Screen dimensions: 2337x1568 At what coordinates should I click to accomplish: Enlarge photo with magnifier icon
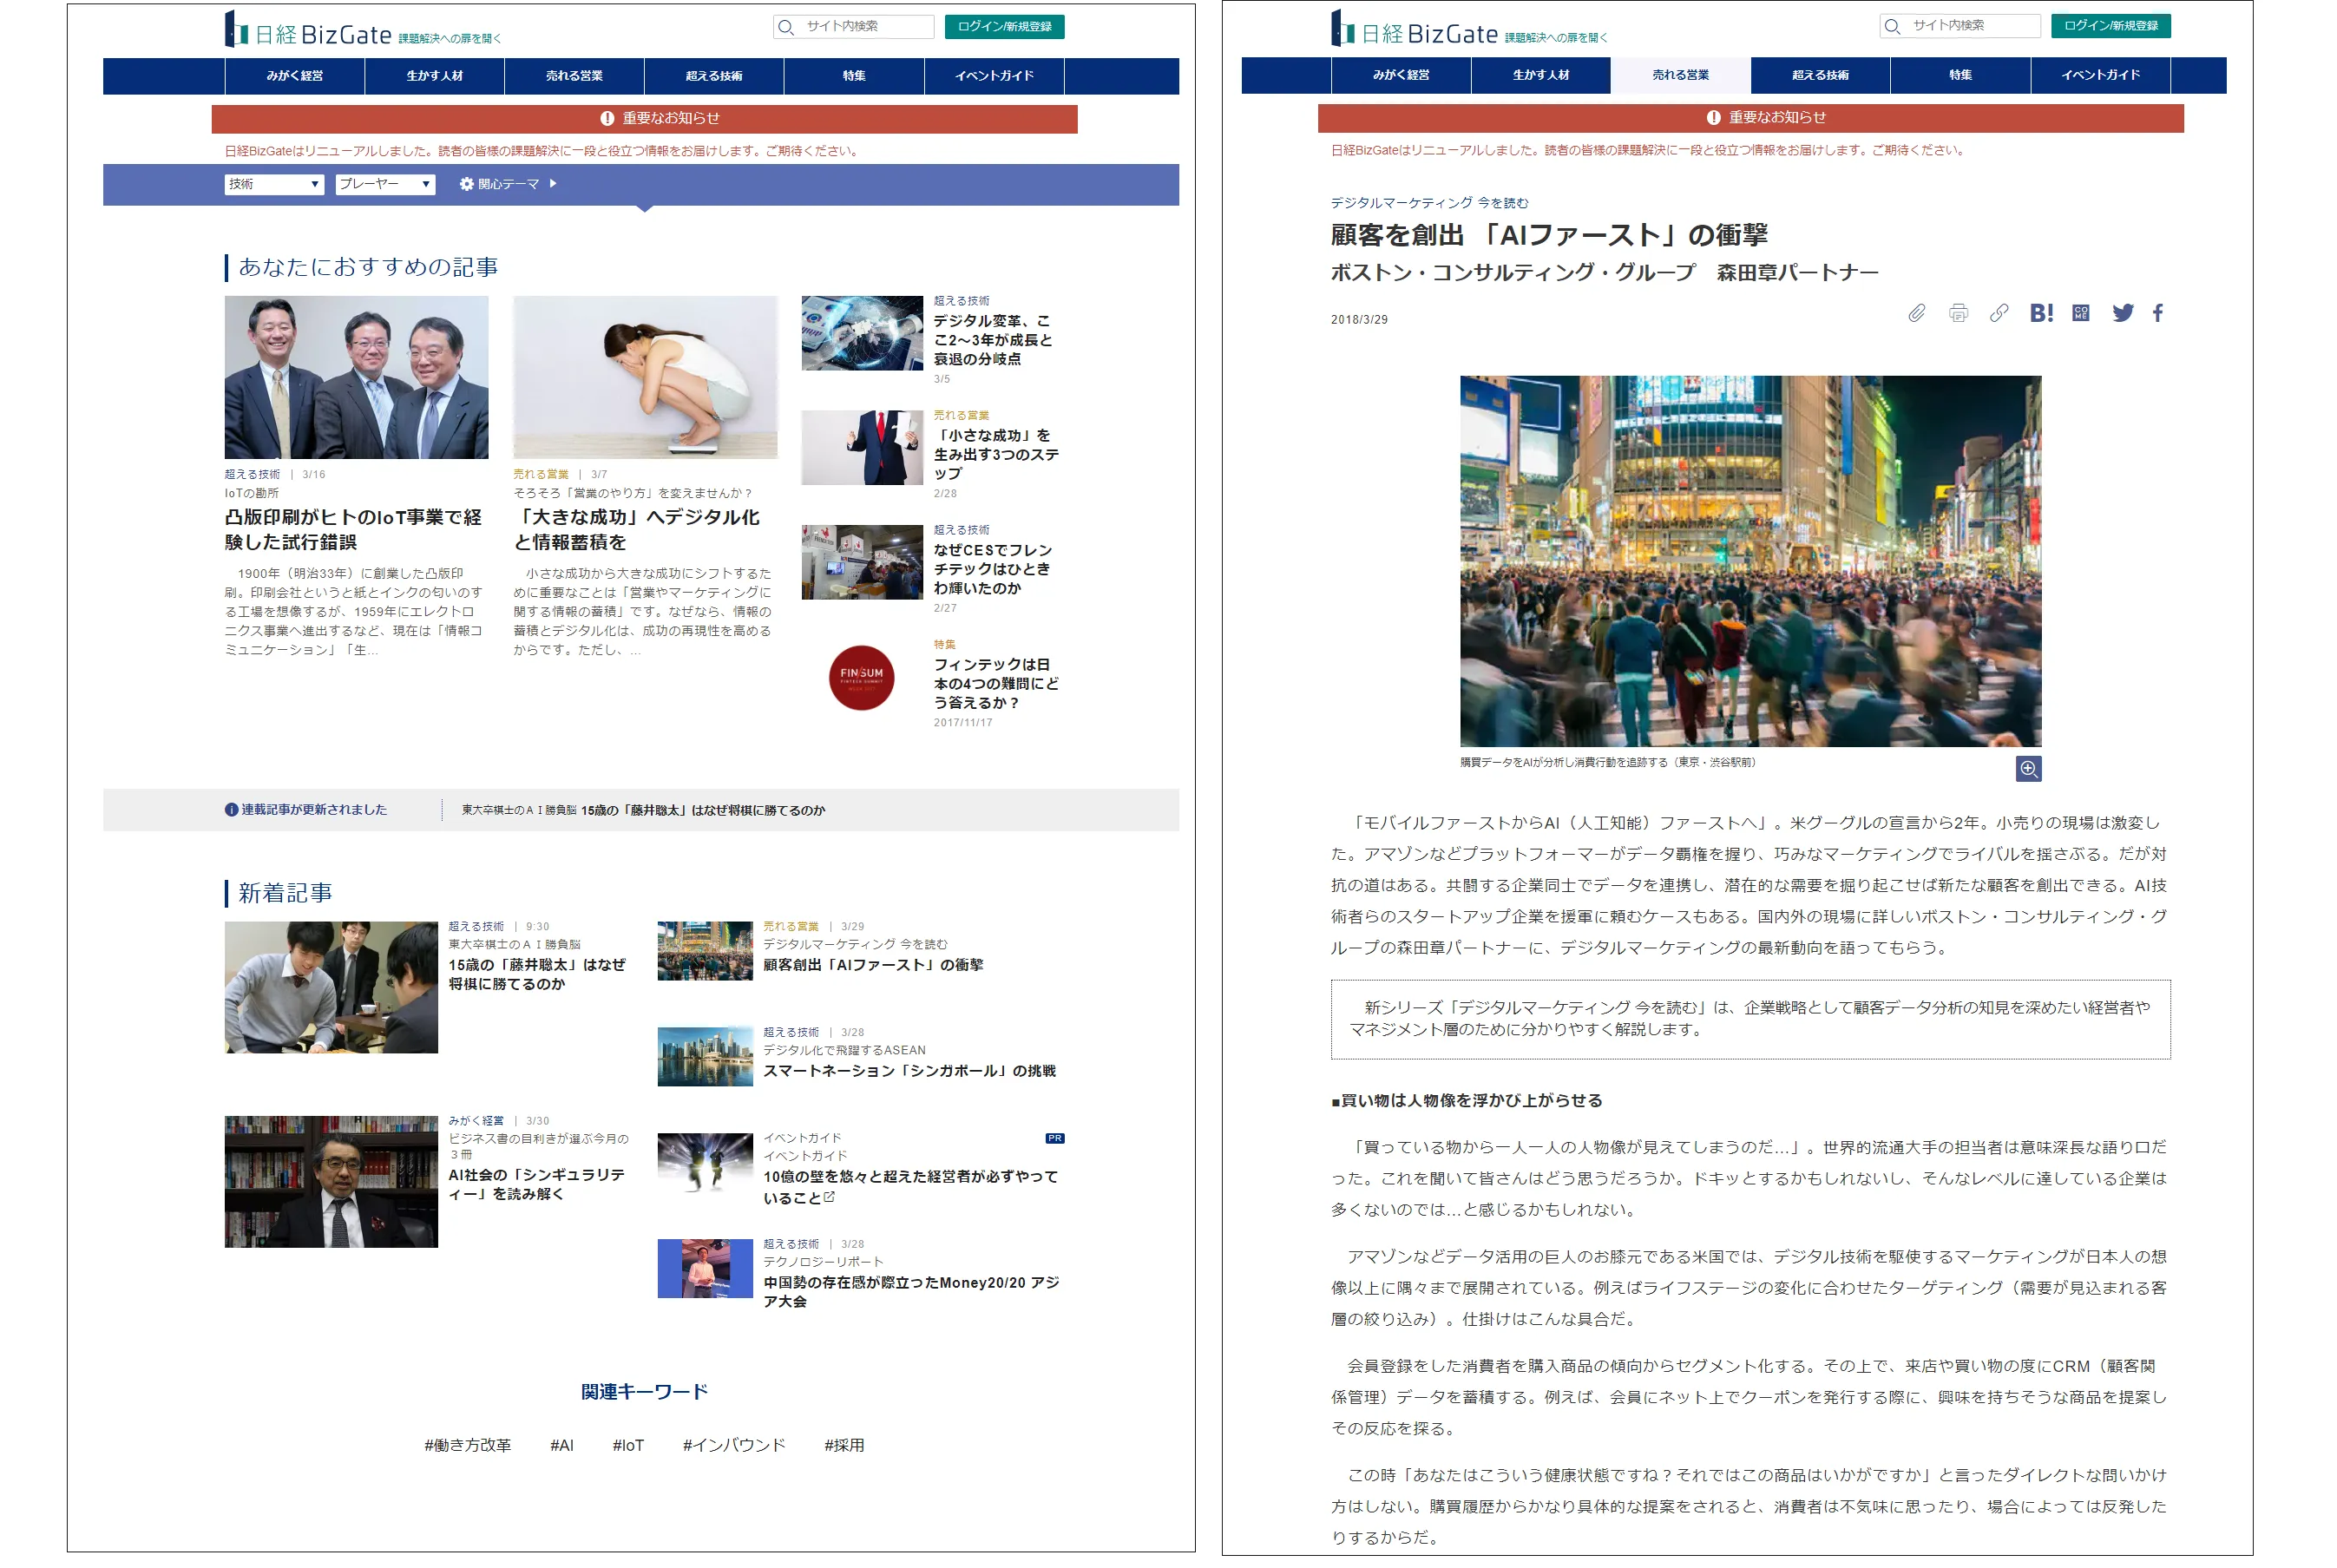2027,768
